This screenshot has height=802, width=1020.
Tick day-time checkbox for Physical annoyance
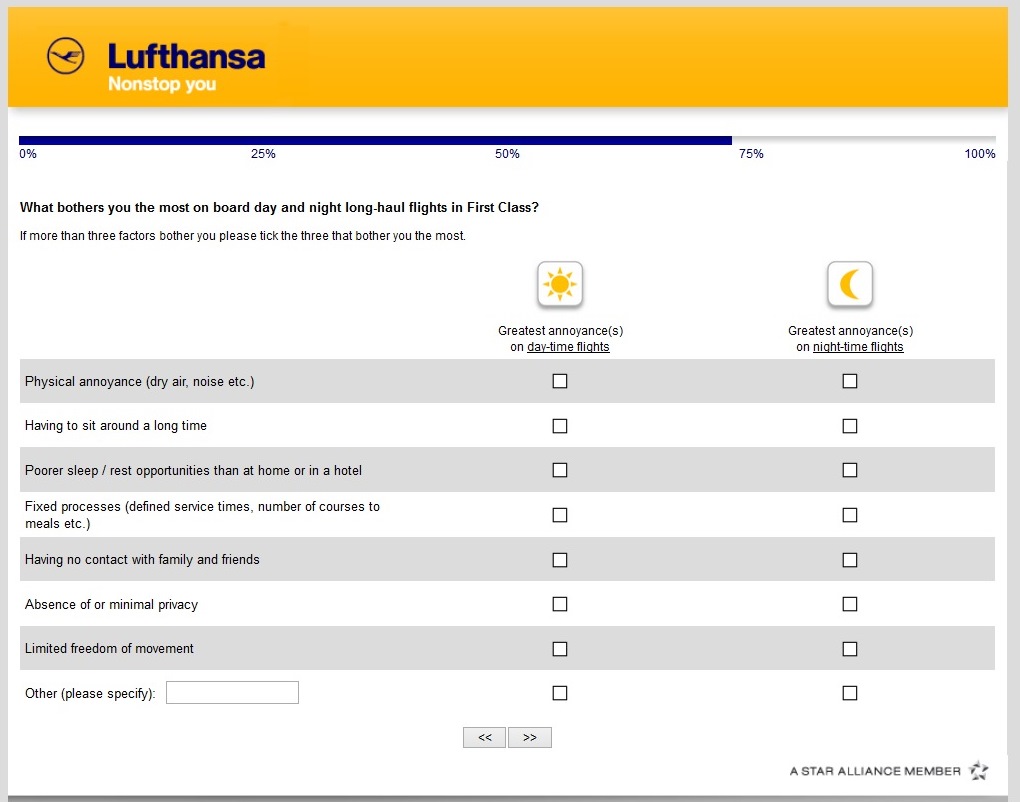click(x=560, y=381)
